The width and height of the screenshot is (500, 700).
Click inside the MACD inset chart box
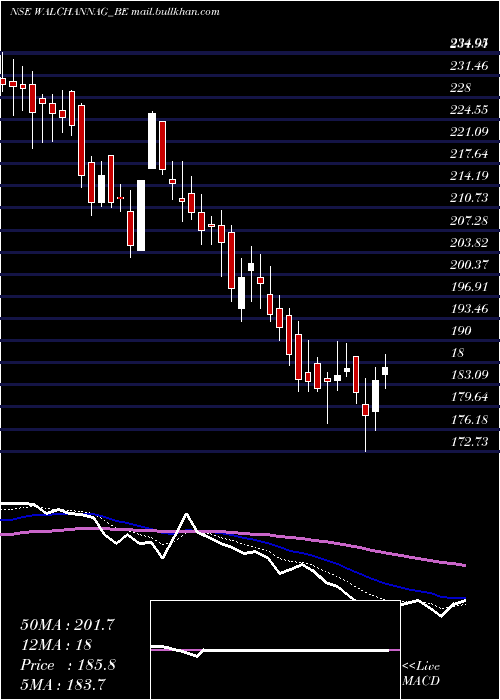(x=275, y=650)
